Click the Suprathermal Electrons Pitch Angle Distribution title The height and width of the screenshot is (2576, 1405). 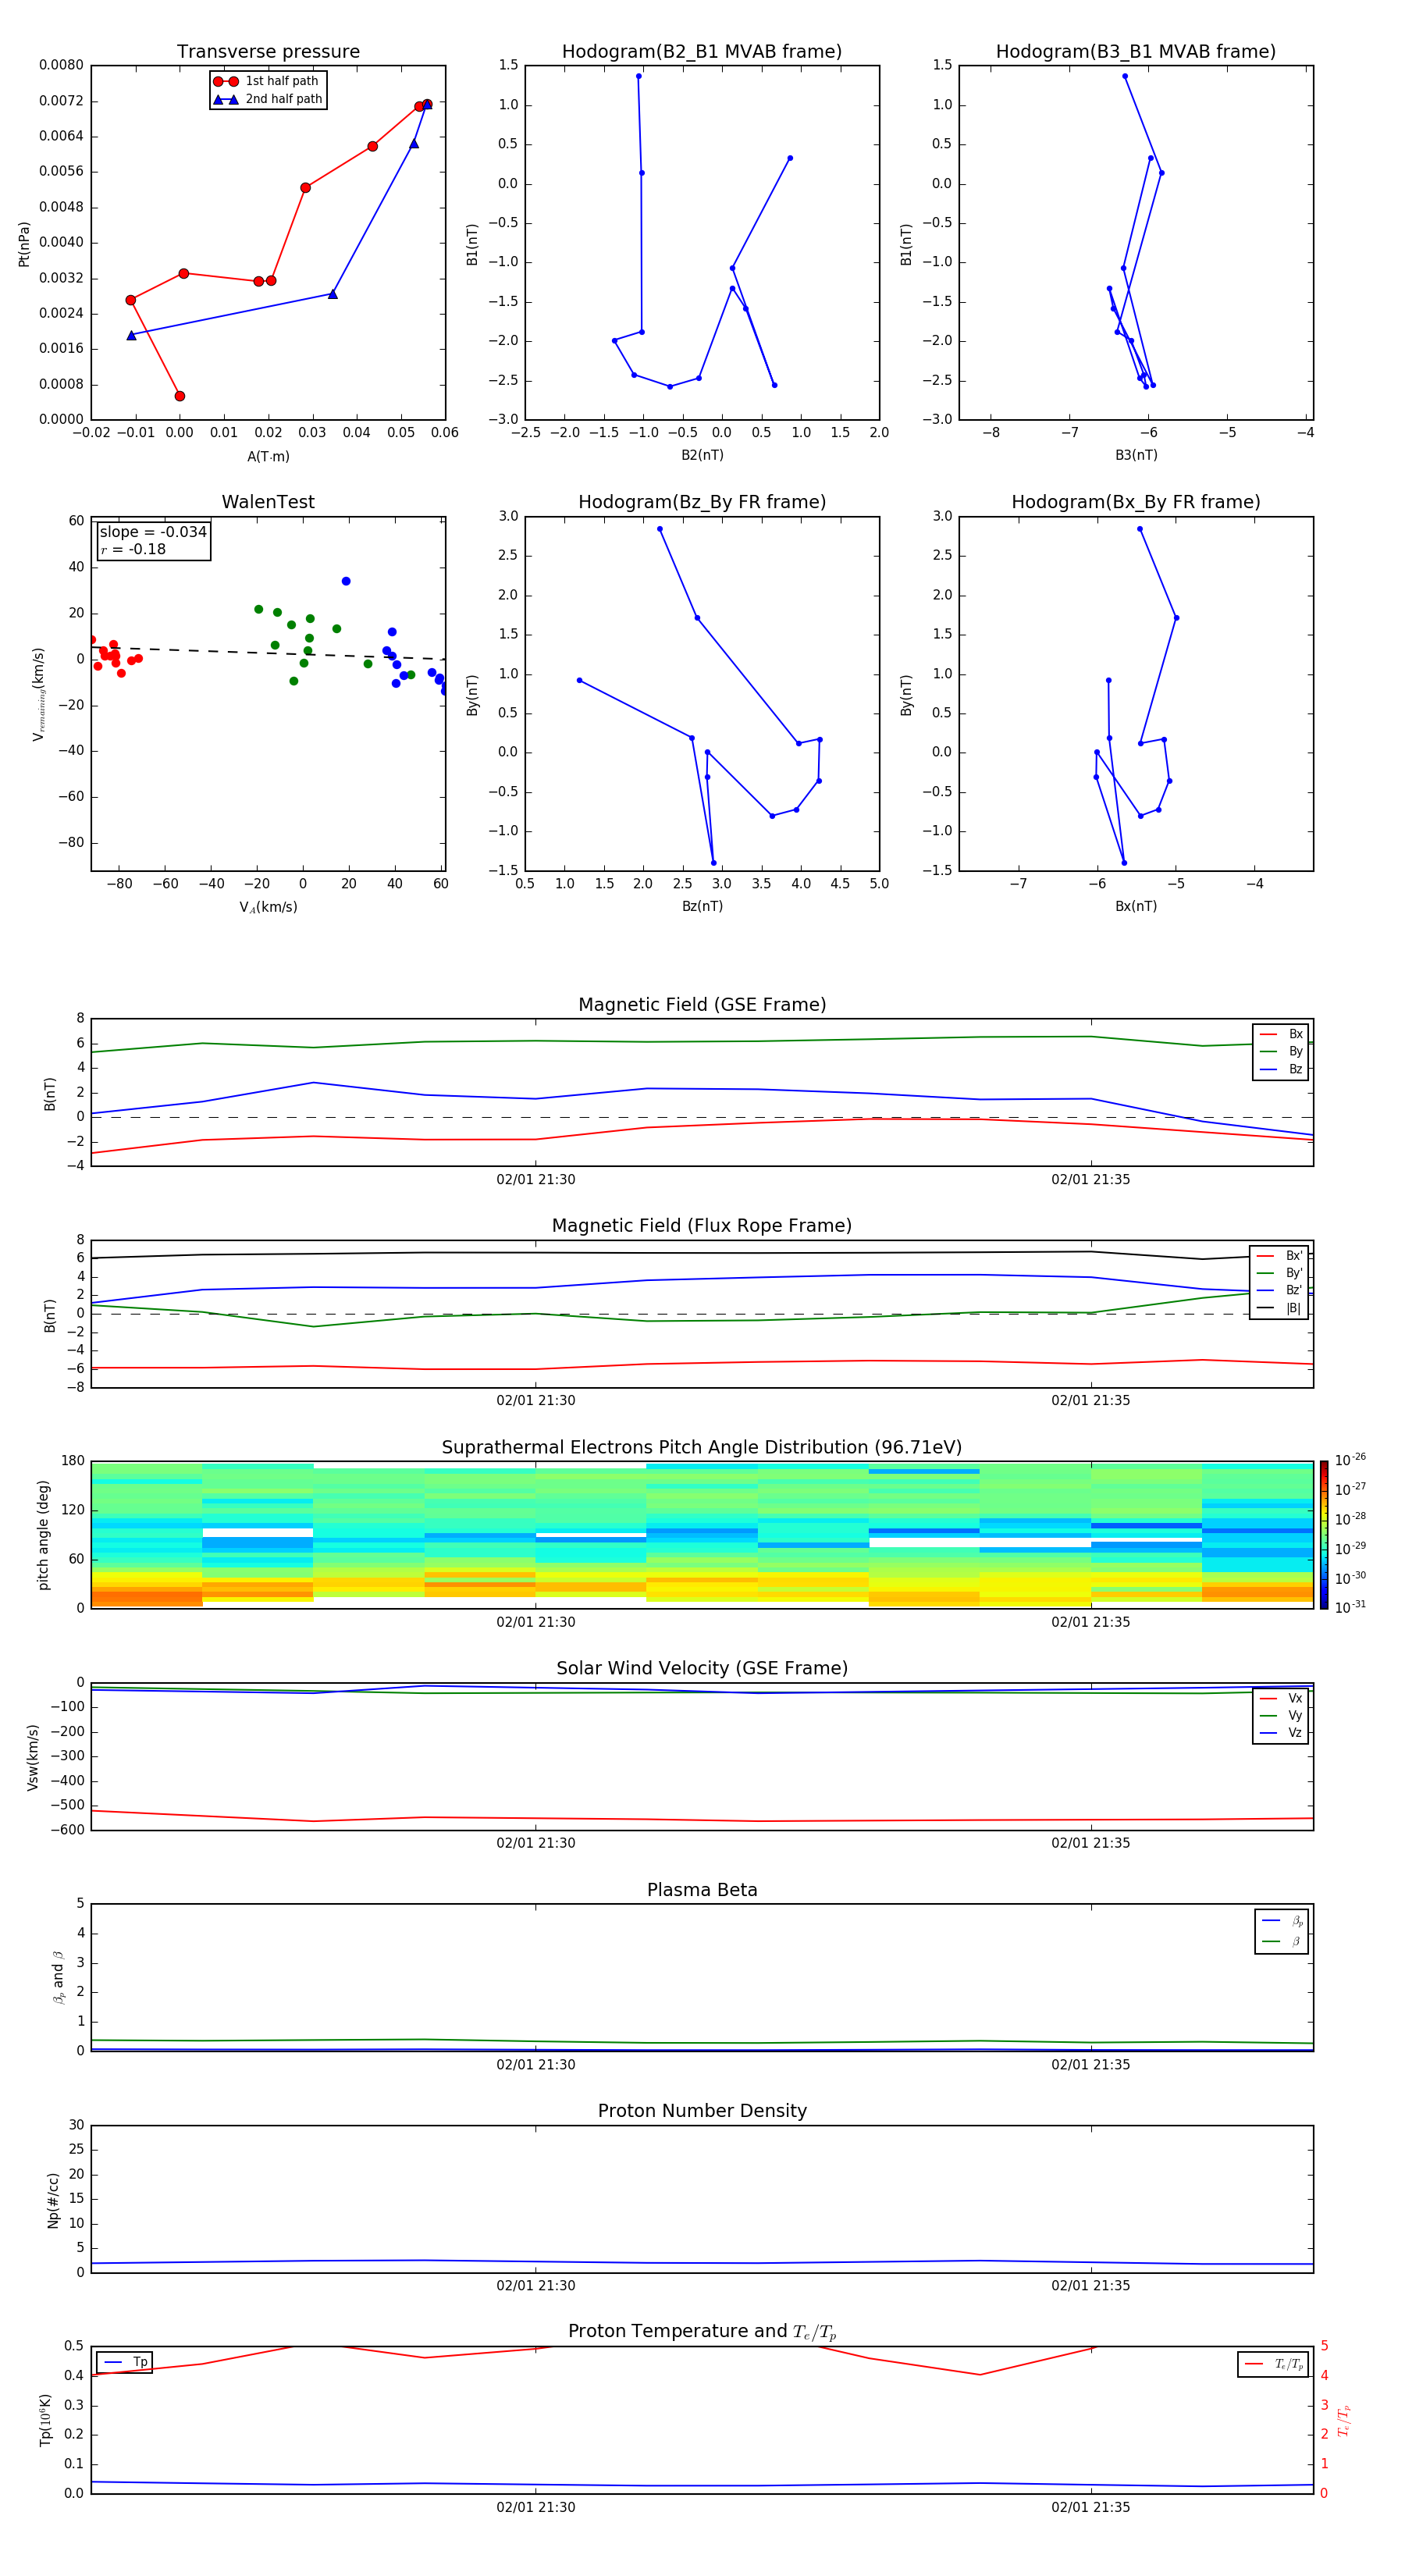click(x=702, y=1448)
